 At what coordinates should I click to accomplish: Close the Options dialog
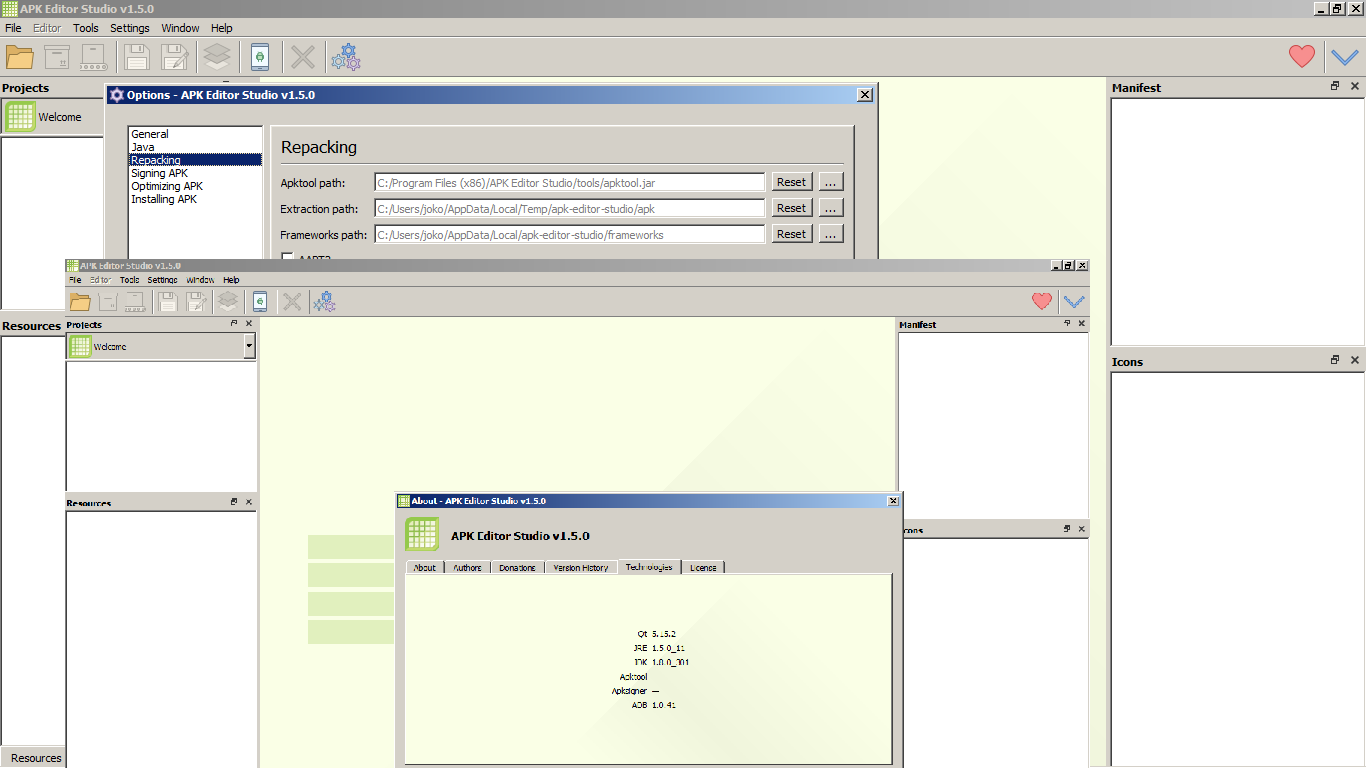865,95
